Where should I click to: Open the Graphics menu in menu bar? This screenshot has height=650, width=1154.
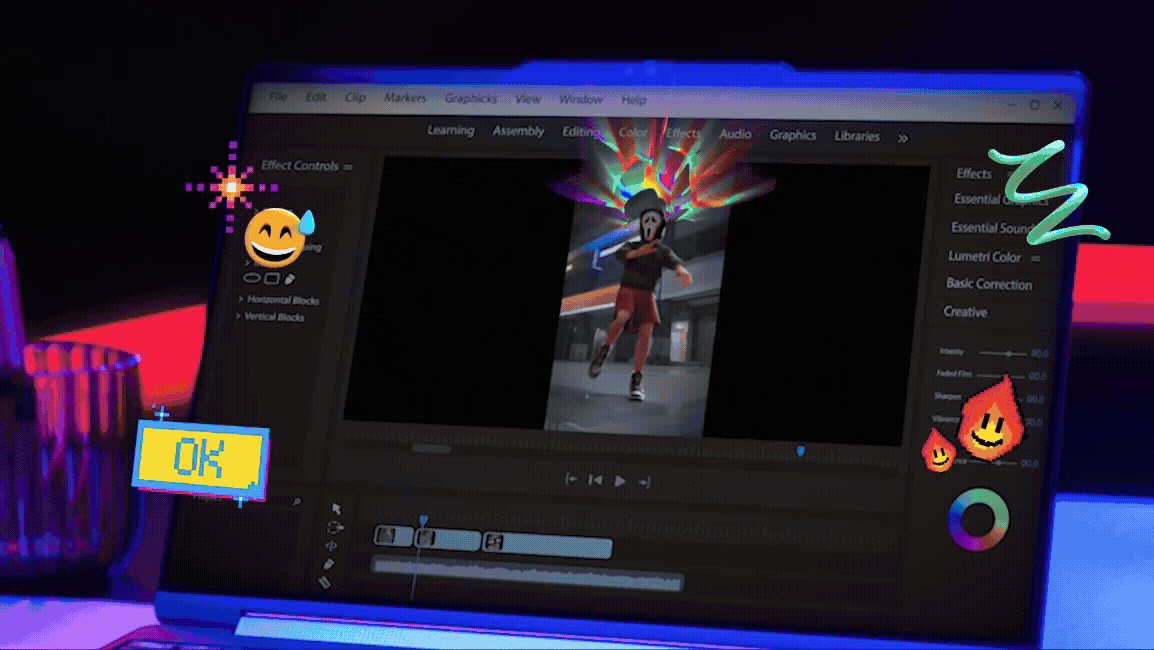[471, 99]
